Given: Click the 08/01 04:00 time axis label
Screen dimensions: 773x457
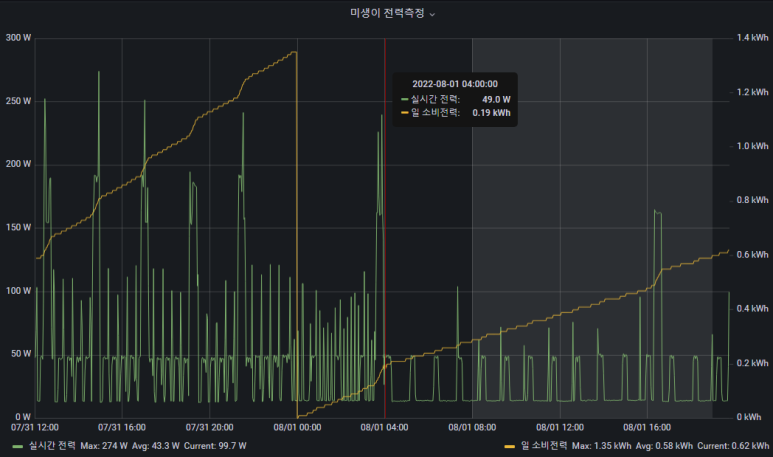Looking at the screenshot, I should 385,427.
